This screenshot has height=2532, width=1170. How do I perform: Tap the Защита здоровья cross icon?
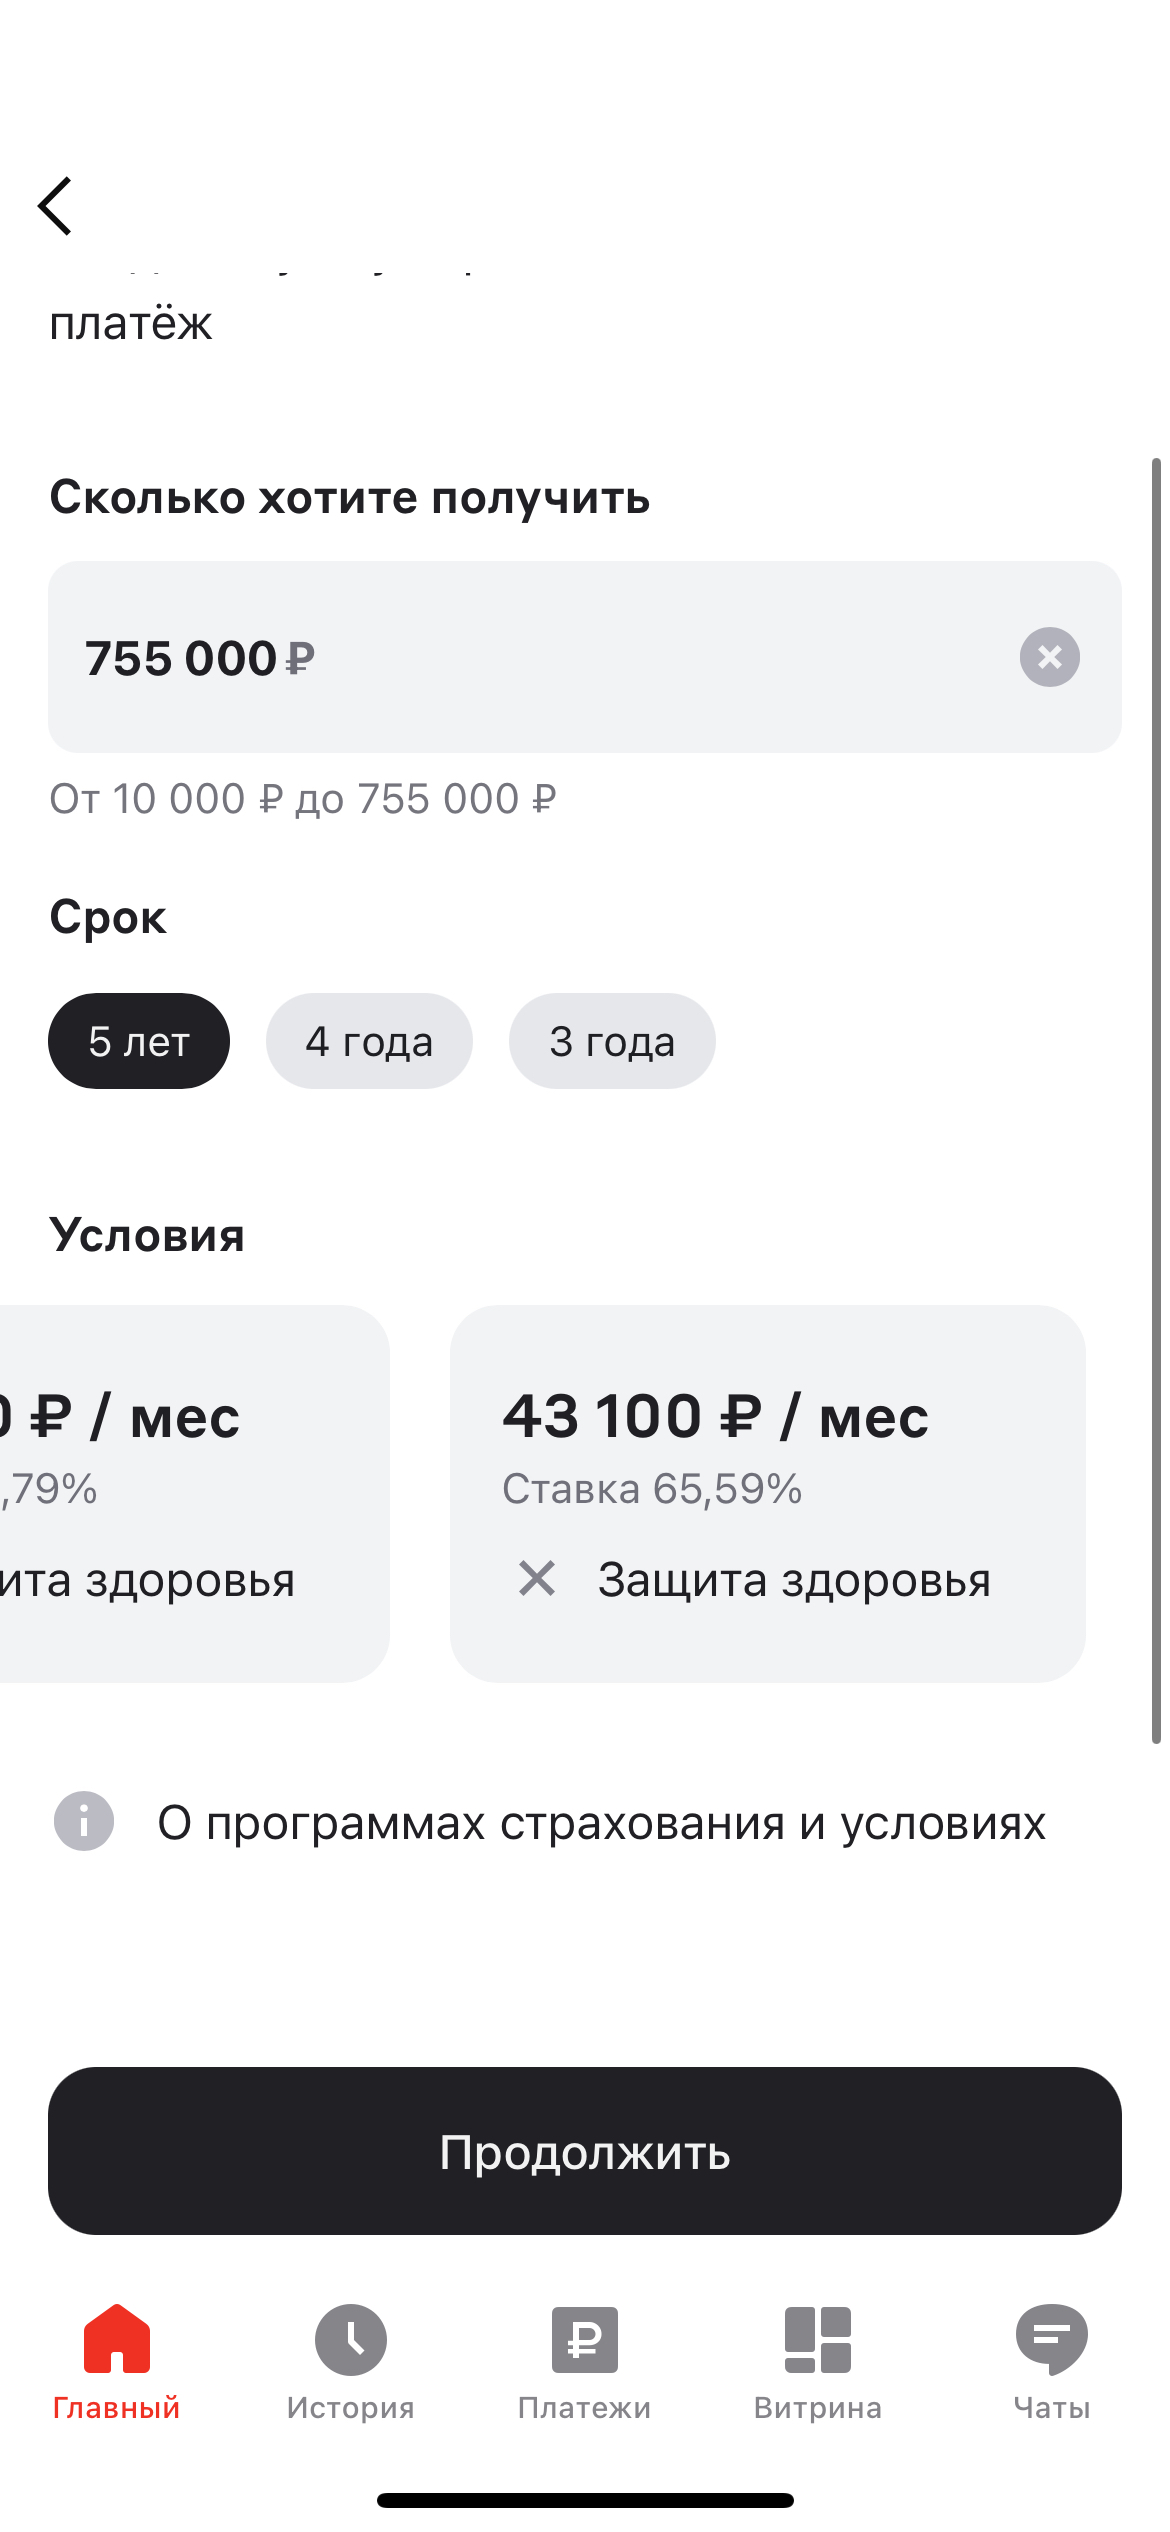(x=537, y=1579)
